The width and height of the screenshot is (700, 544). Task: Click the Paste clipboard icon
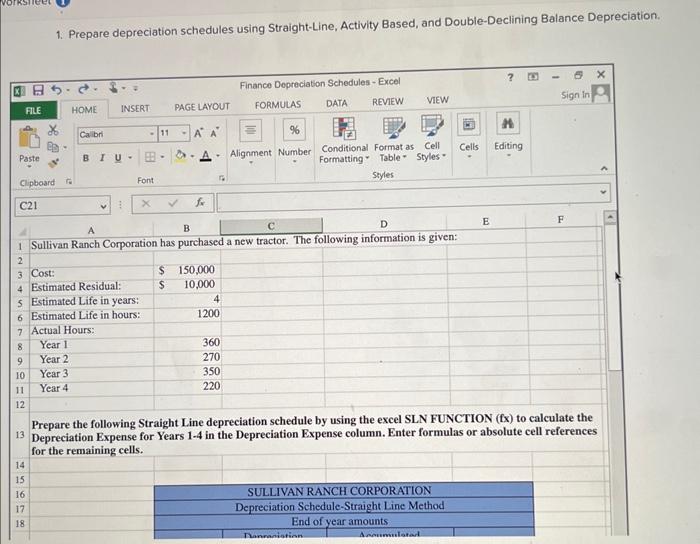tap(29, 137)
